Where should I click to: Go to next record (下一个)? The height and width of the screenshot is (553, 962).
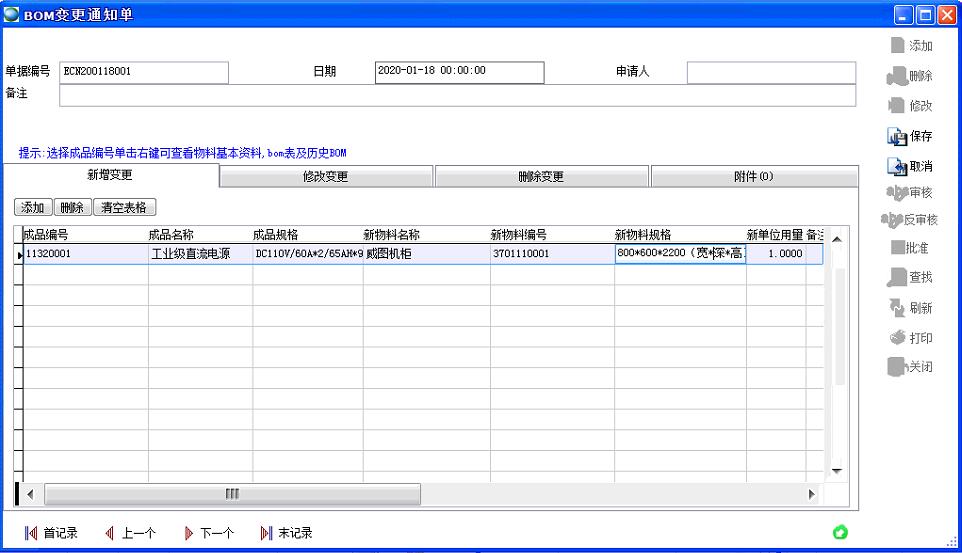click(208, 533)
